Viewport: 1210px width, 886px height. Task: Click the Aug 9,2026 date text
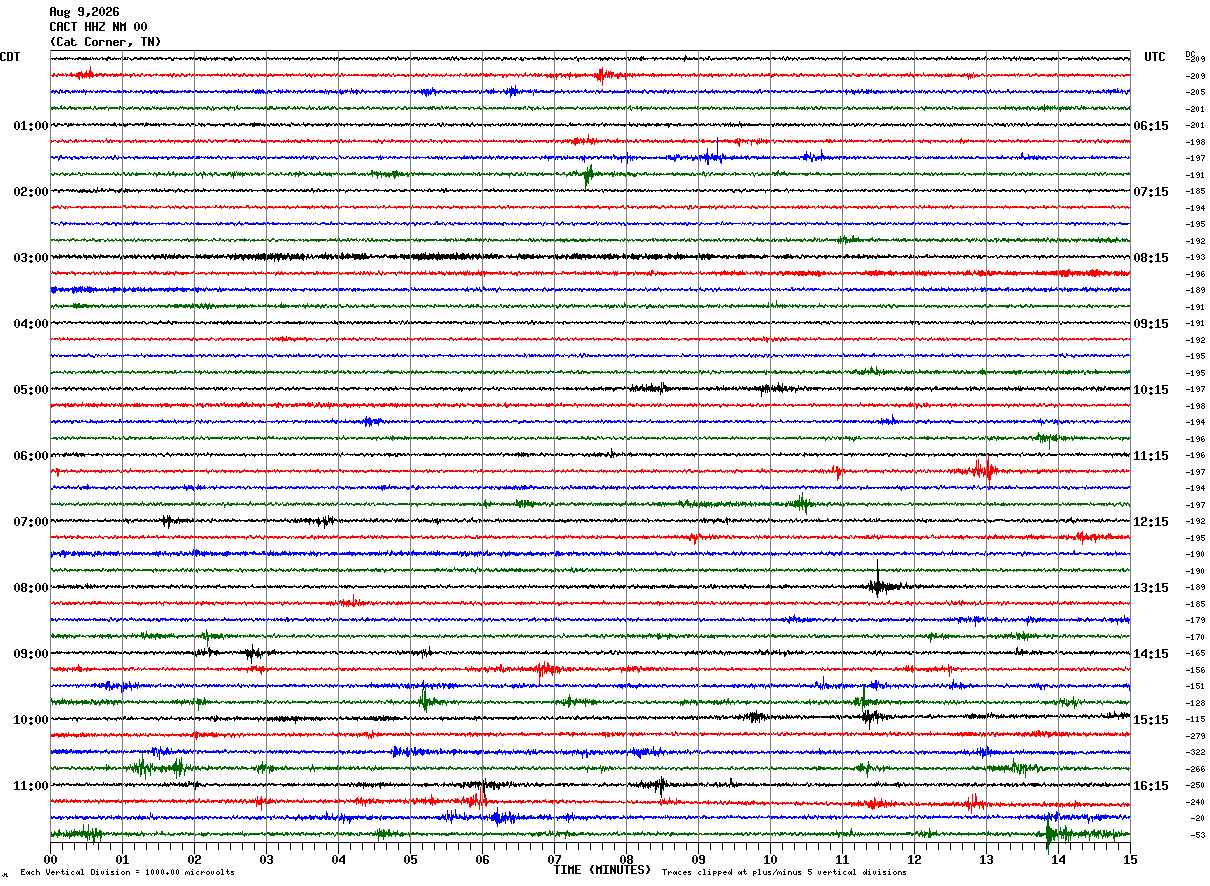point(84,12)
